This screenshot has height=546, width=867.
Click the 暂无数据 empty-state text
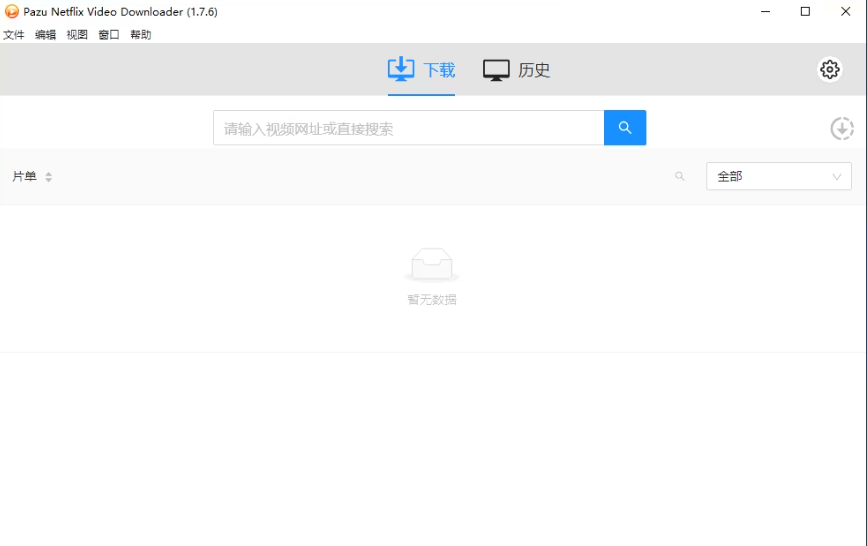[432, 300]
